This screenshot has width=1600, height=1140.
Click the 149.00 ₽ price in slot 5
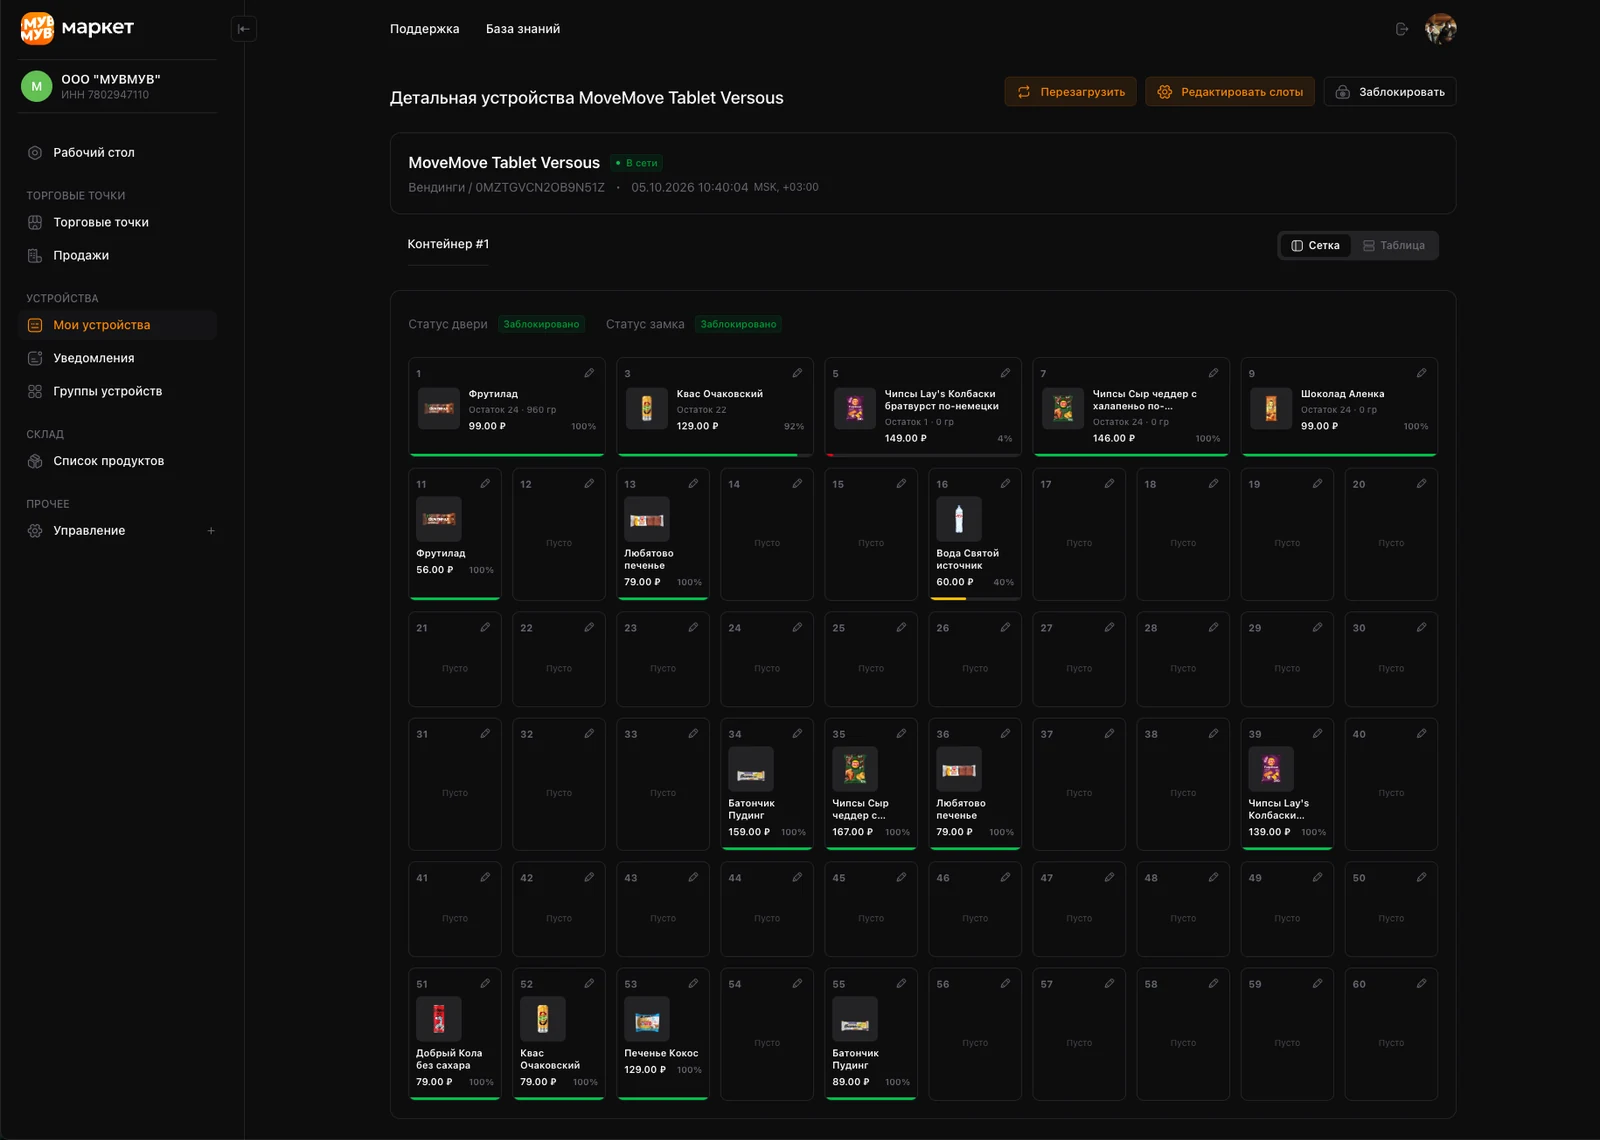tap(906, 438)
